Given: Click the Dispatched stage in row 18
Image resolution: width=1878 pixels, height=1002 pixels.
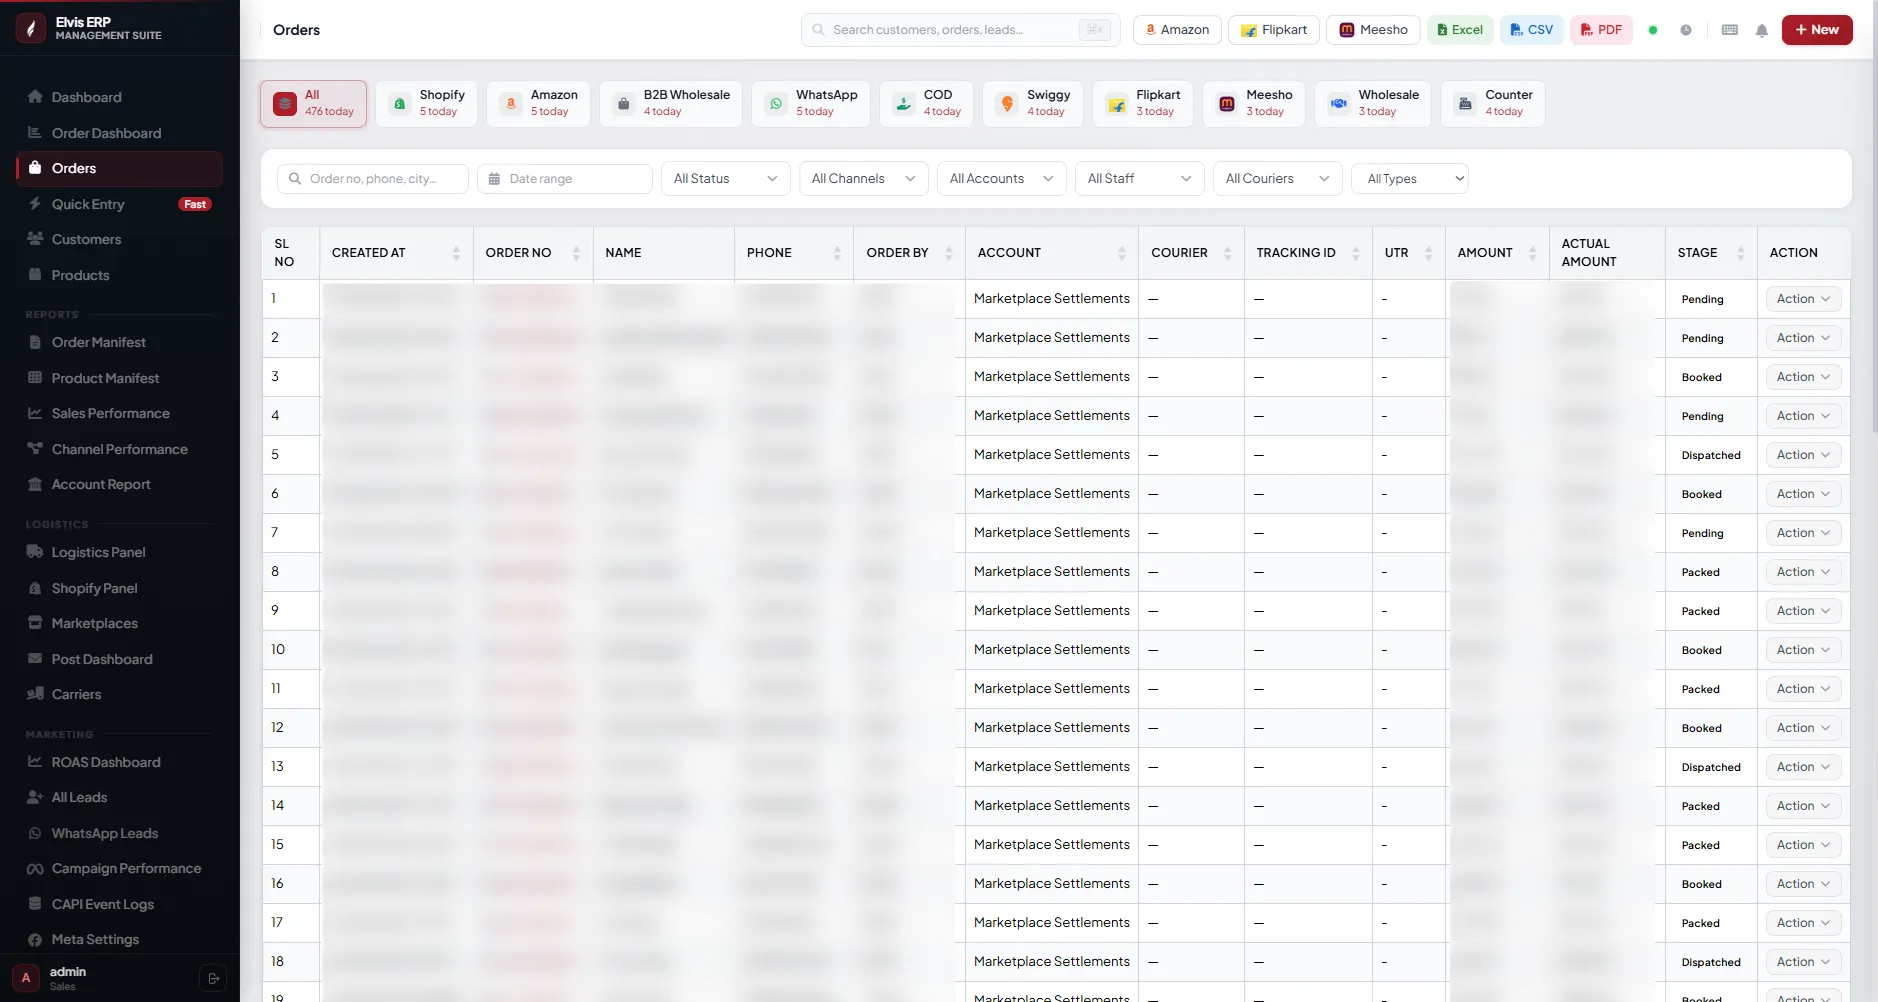Looking at the screenshot, I should click(x=1711, y=962).
